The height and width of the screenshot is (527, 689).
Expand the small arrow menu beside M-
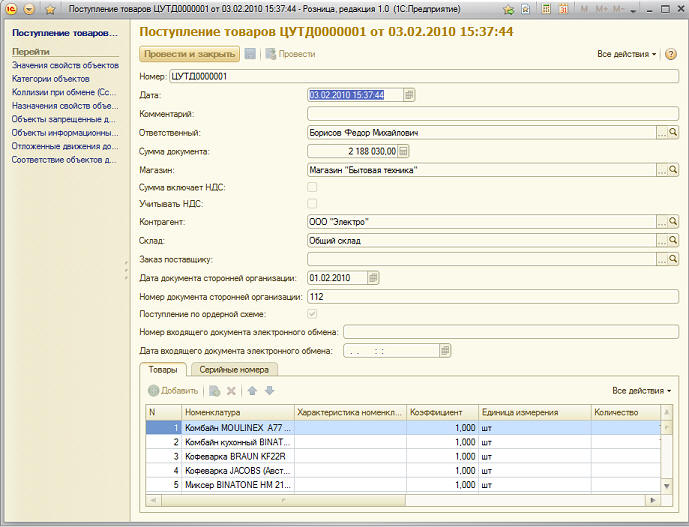633,11
